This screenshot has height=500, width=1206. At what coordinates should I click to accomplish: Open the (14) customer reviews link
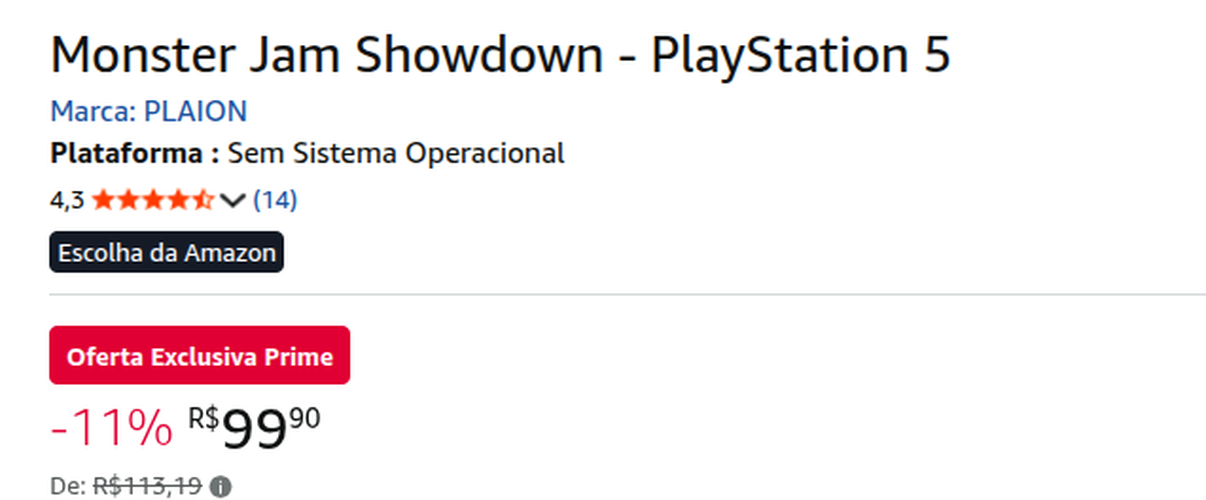[275, 200]
